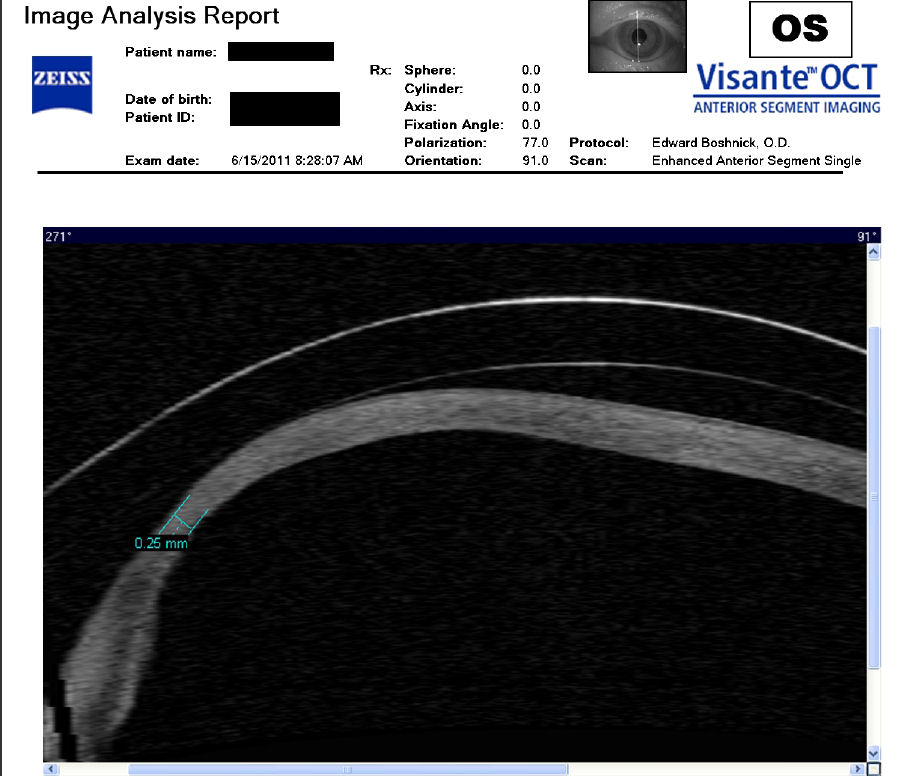Screen dimensions: 897x776
Task: Click the horizontal scrollbar left arrow
Action: pyautogui.click(x=51, y=769)
